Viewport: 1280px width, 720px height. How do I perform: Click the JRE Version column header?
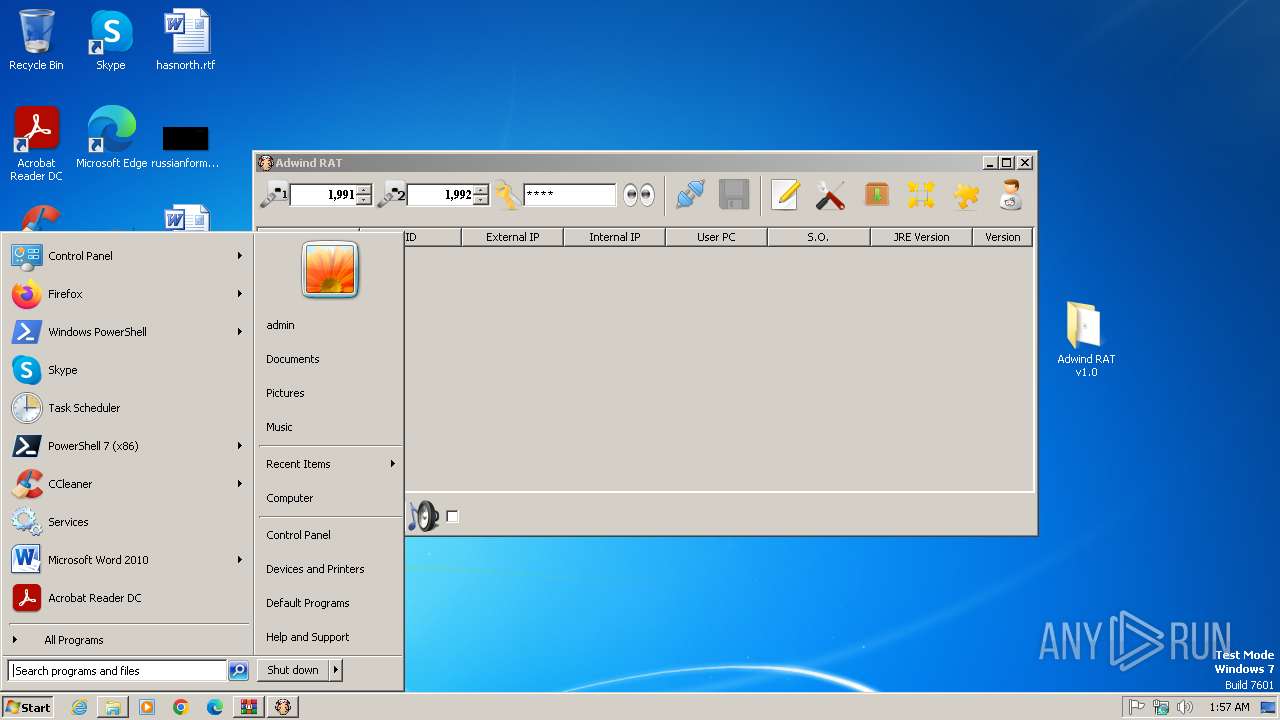coord(921,237)
